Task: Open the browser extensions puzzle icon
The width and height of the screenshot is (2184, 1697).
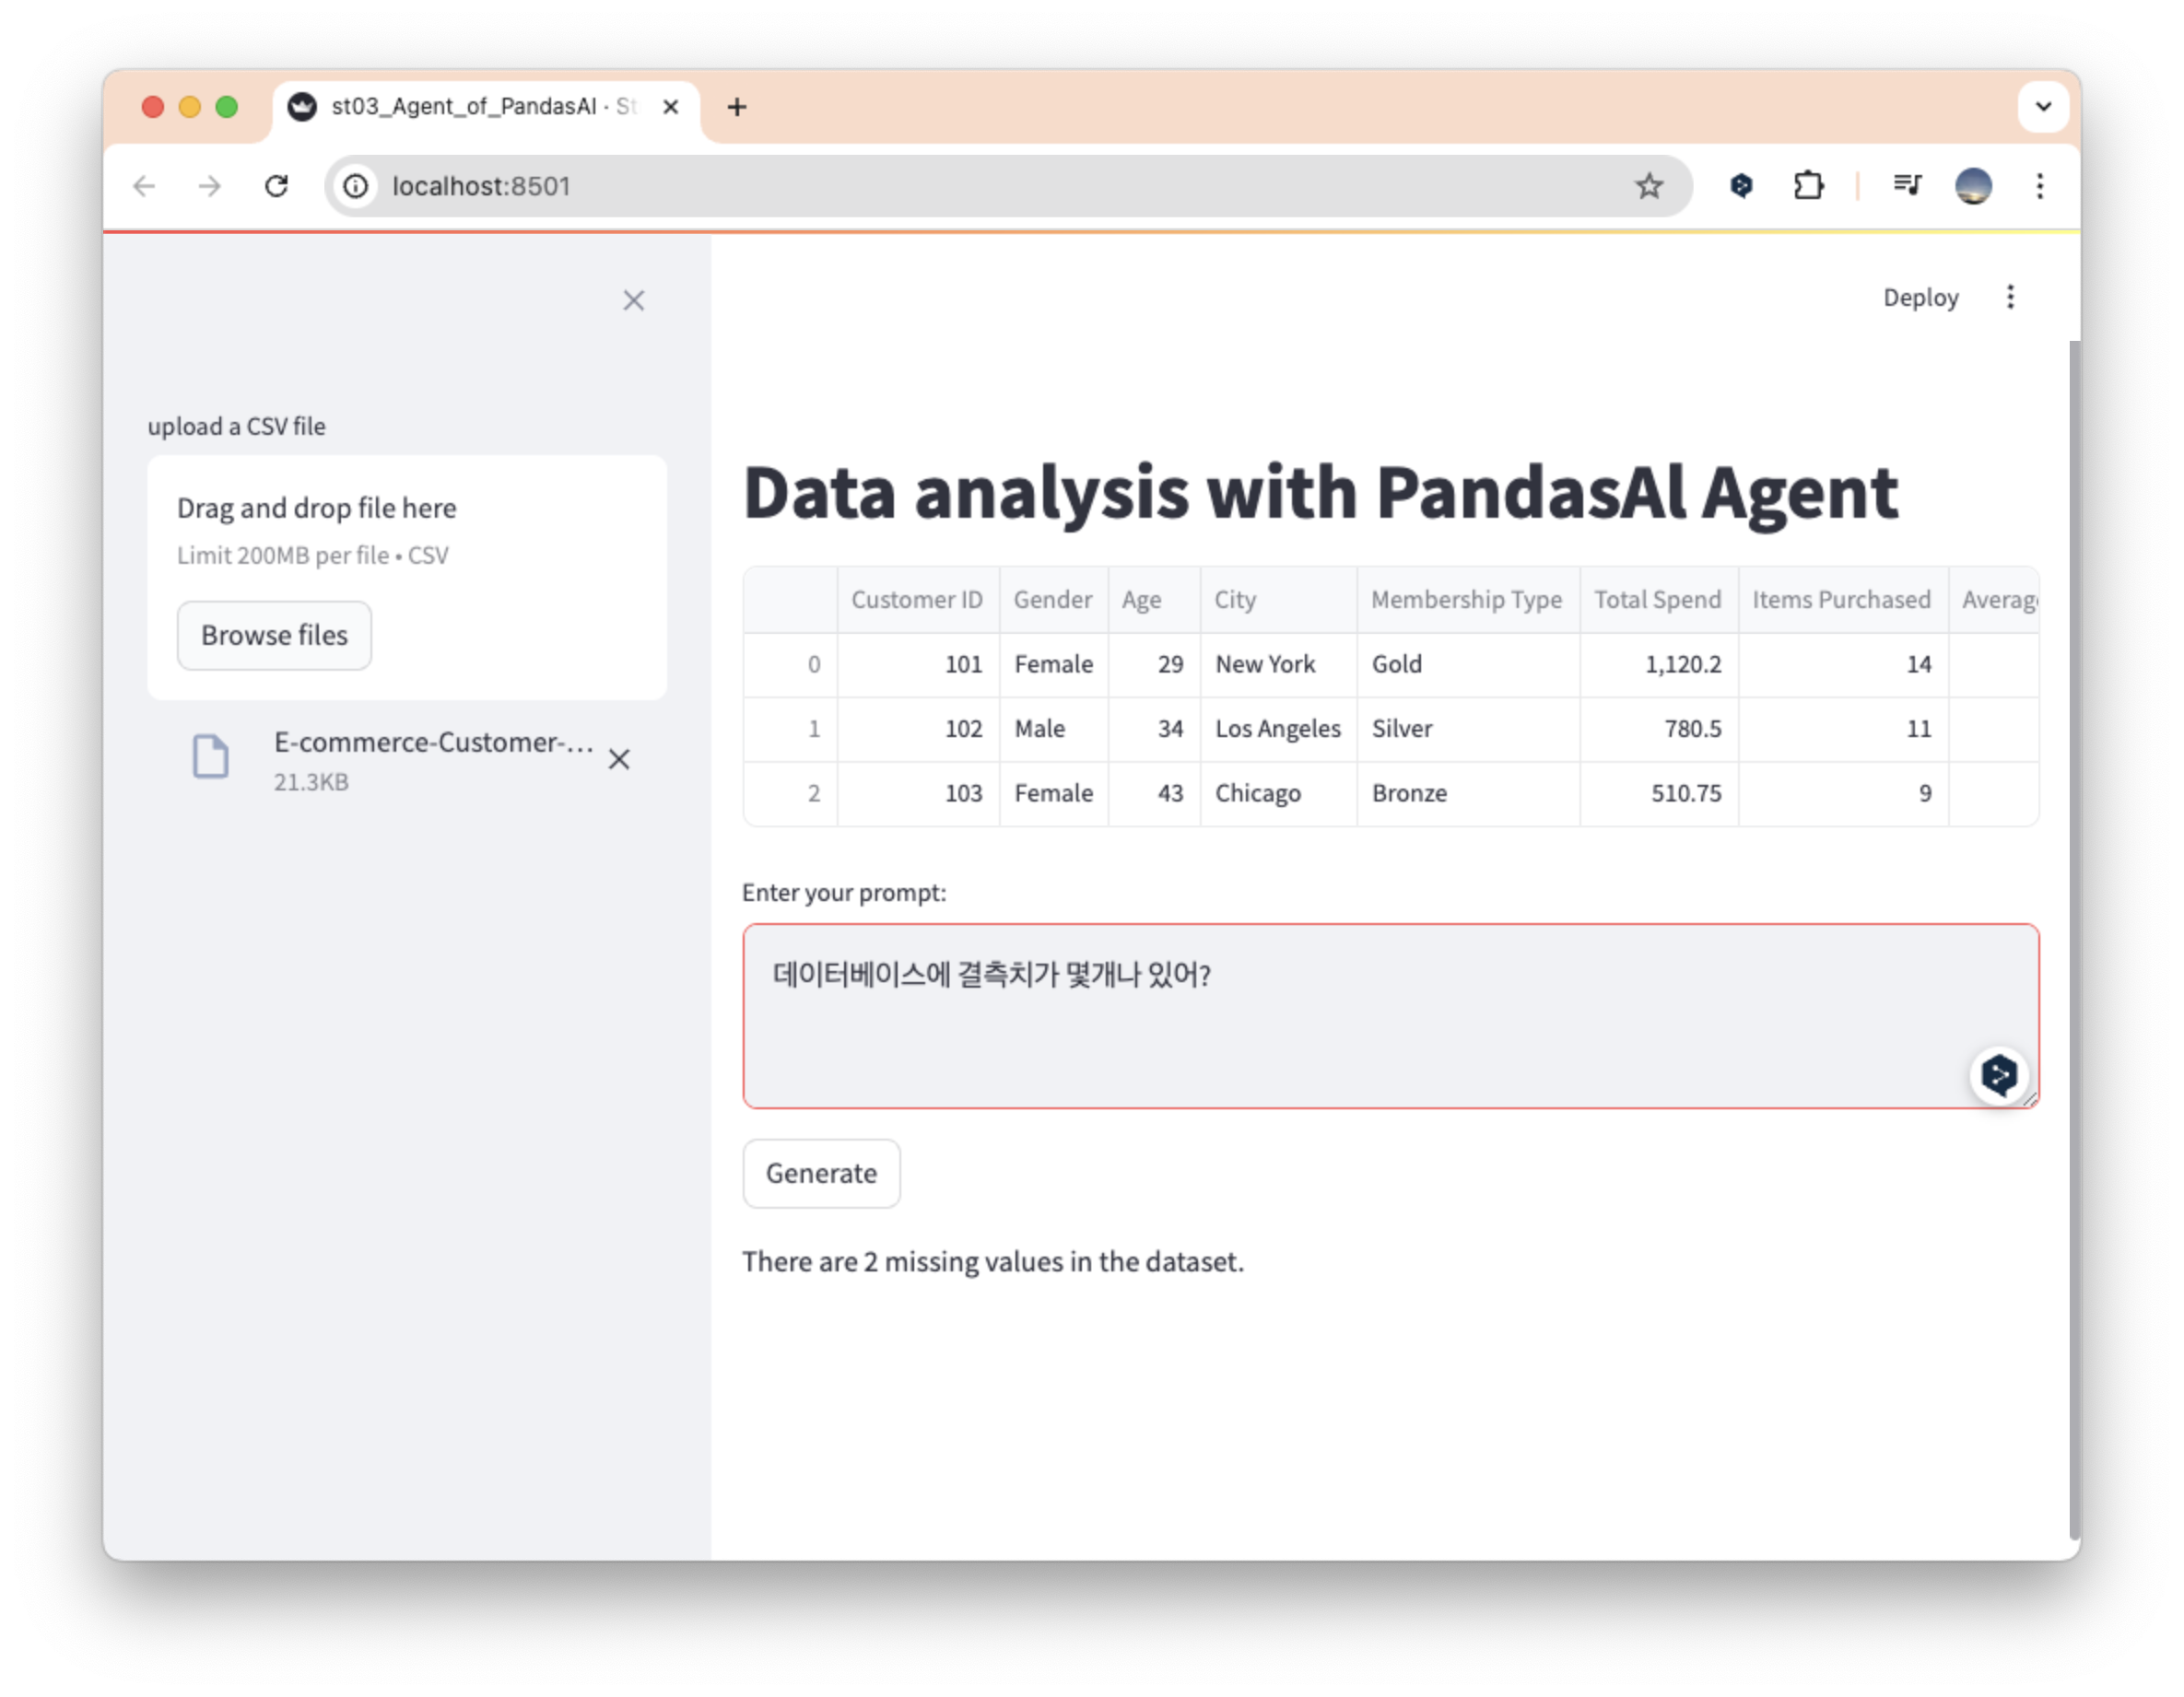Action: (x=1807, y=186)
